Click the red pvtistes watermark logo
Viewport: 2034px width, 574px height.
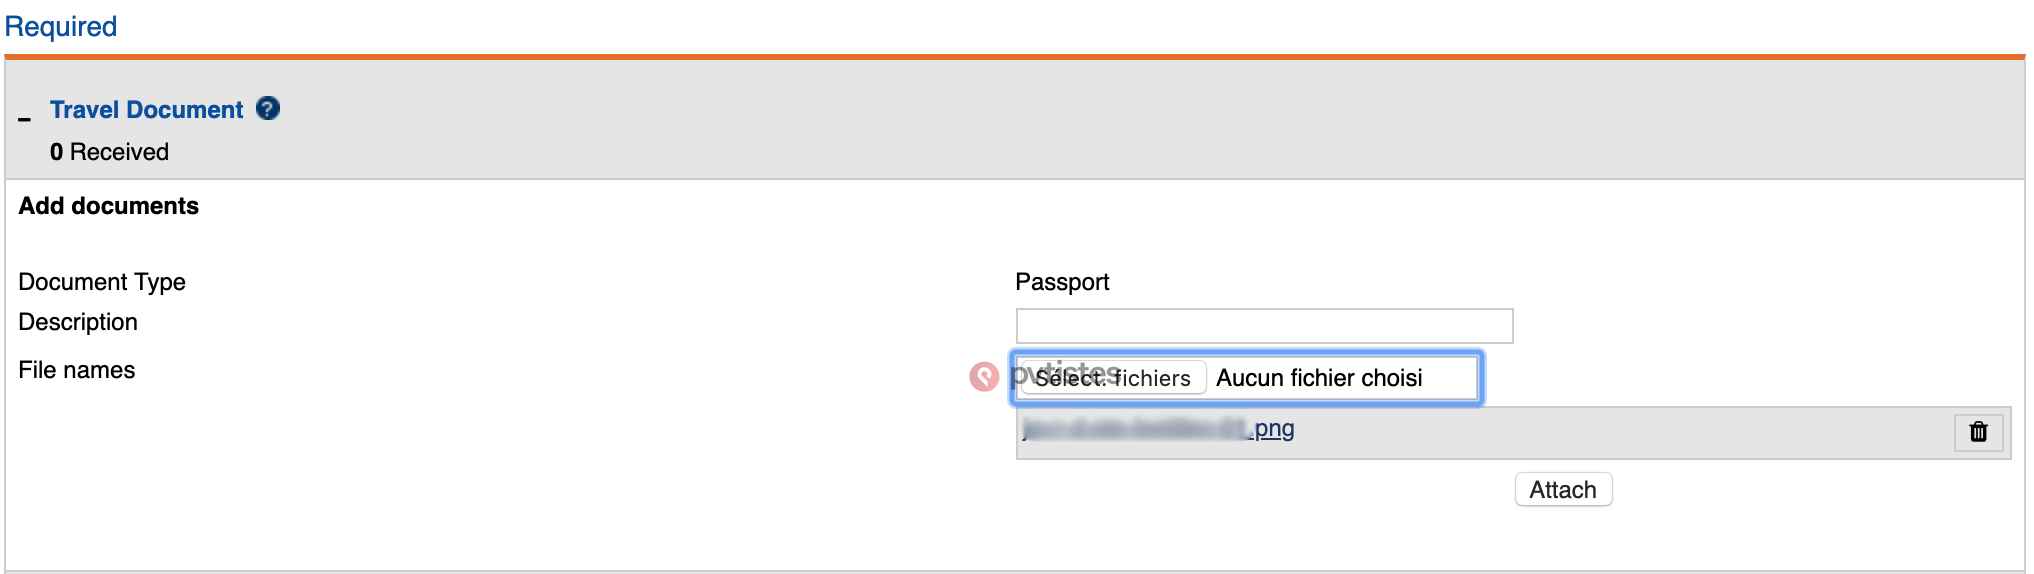click(984, 376)
